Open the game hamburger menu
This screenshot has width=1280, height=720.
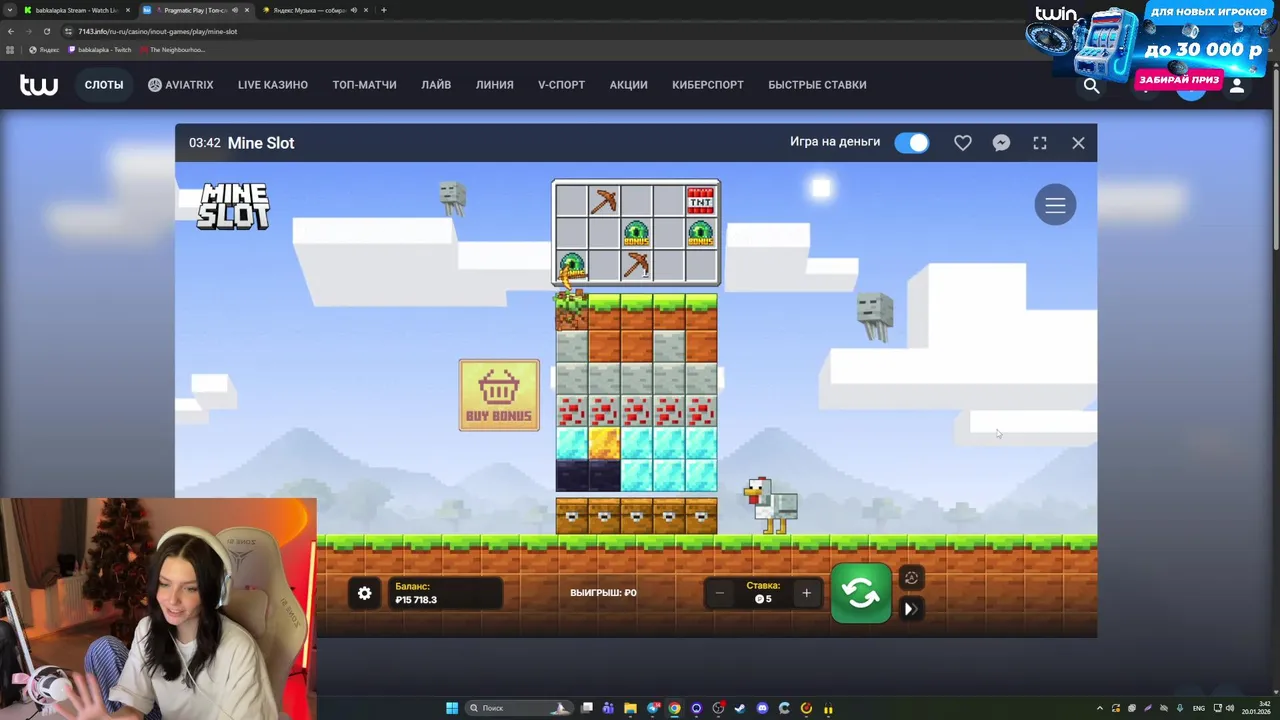click(x=1055, y=205)
